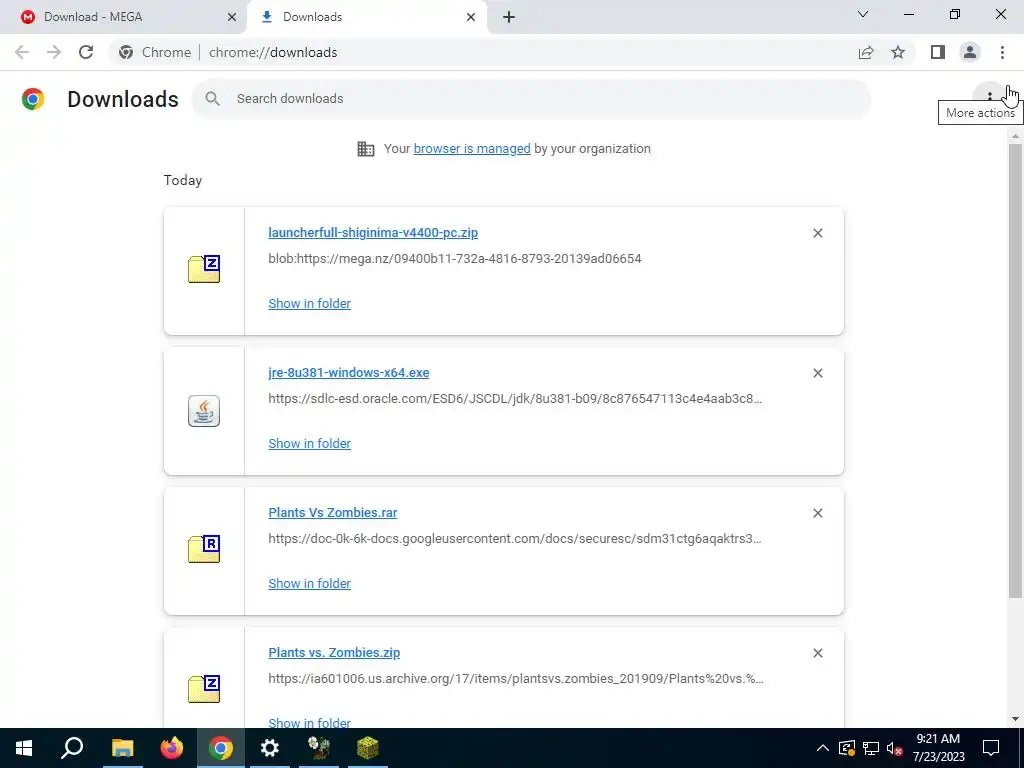Screen dimensions: 1024x768
Task: Close the Downloads tab
Action: click(470, 18)
